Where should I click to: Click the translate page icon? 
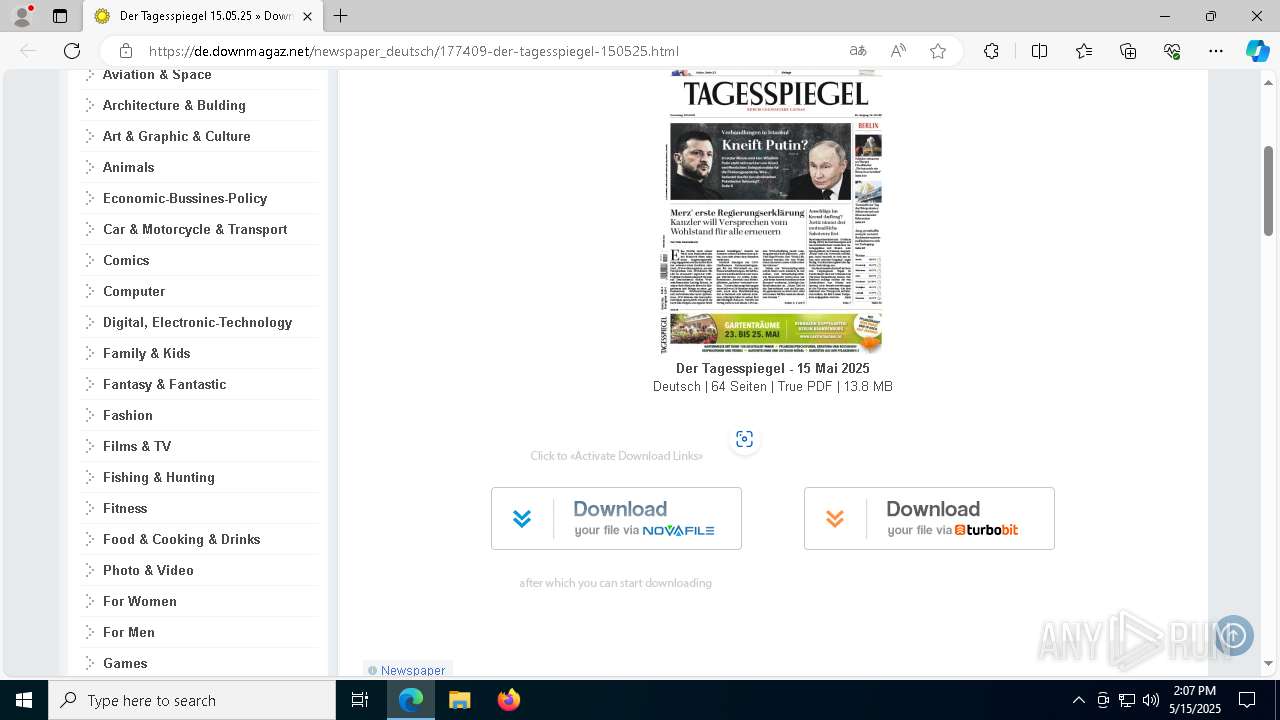click(858, 51)
